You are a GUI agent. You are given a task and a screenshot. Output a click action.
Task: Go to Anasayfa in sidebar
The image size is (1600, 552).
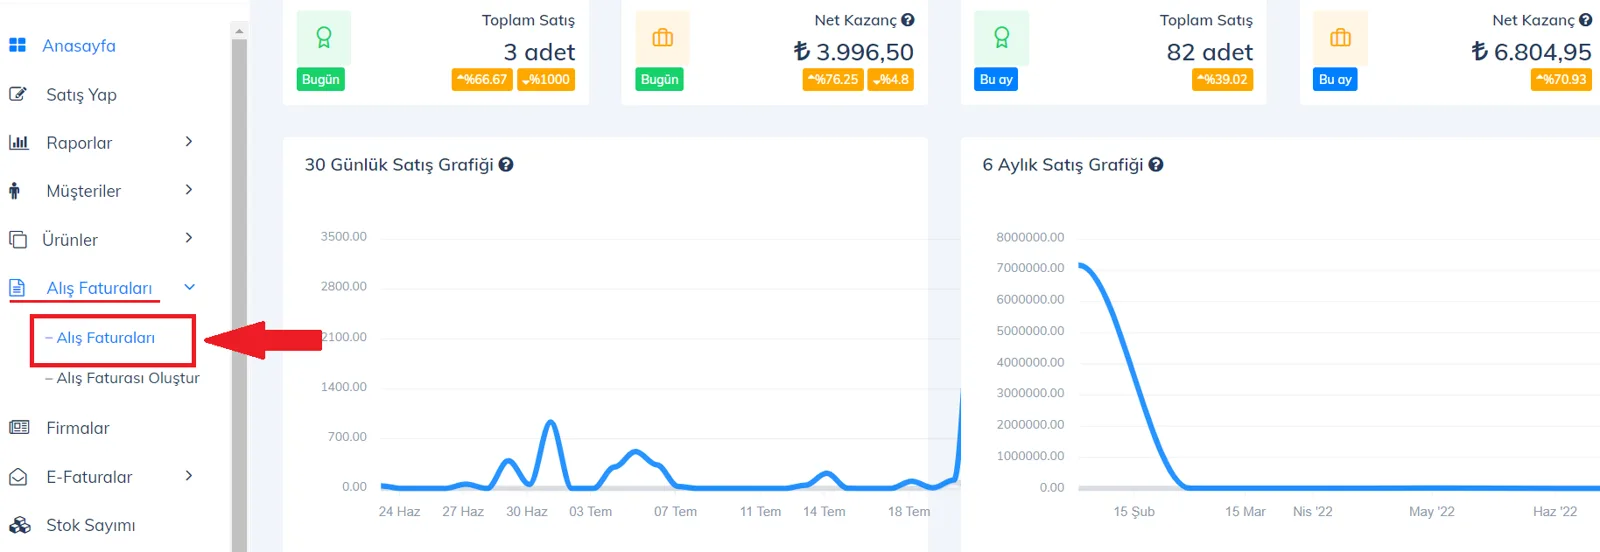tap(79, 46)
